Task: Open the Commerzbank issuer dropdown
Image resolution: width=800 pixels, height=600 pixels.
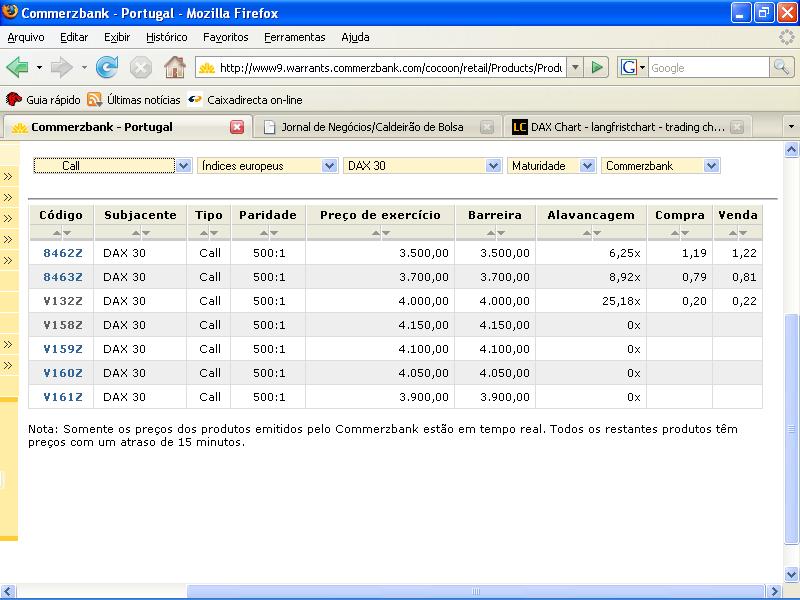Action: coord(661,166)
